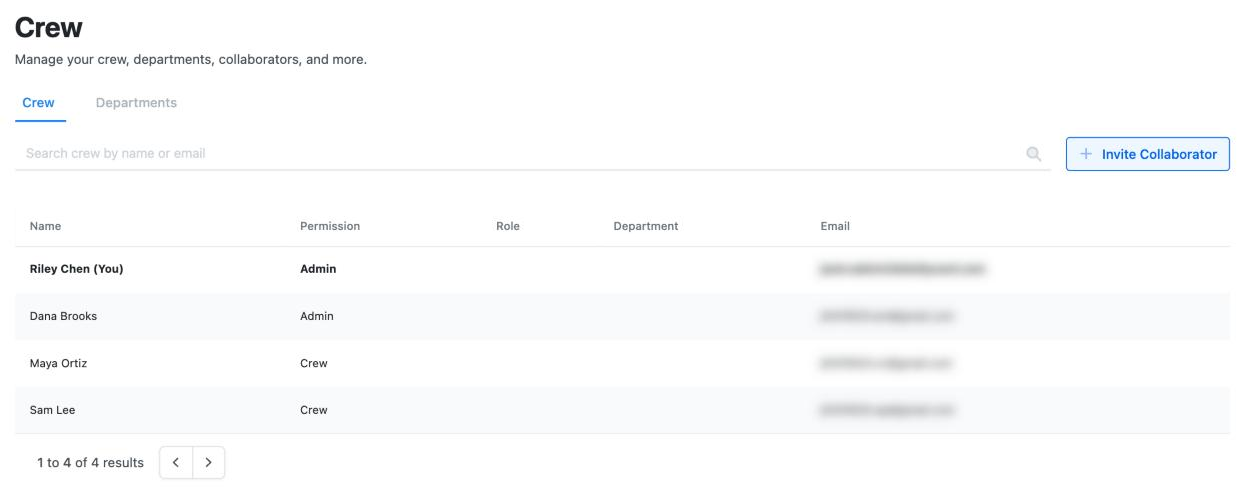This screenshot has height=492, width=1242.
Task: Click Admin permission for Riley Chen
Action: [318, 269]
